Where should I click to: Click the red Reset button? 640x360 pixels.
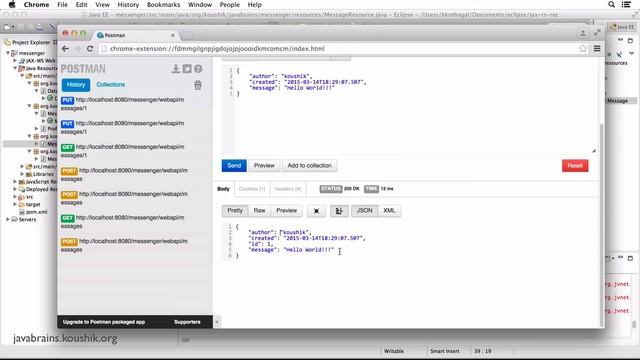click(x=575, y=166)
